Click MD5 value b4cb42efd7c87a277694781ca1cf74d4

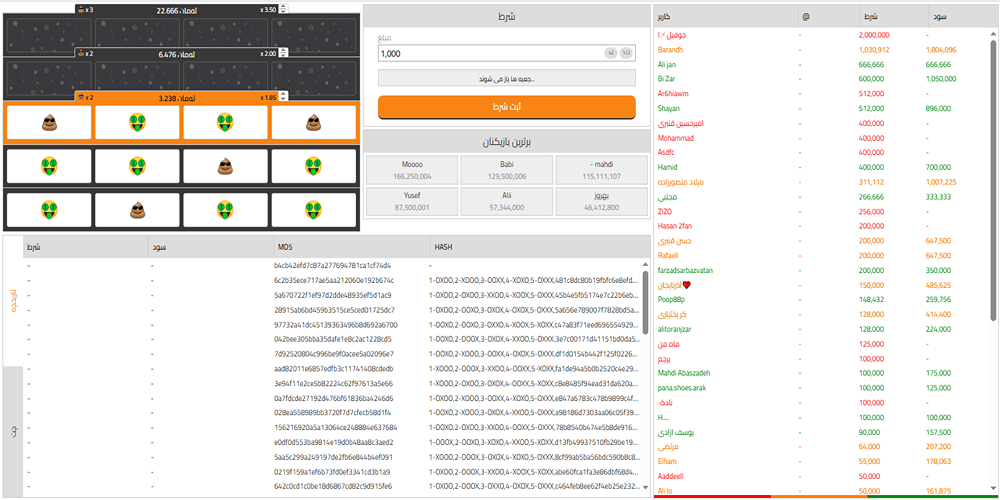click(332, 265)
